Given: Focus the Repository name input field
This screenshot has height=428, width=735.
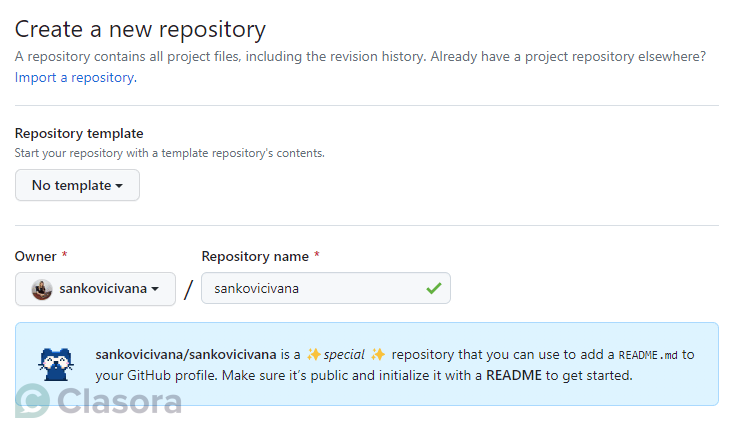Looking at the screenshot, I should point(312,289).
